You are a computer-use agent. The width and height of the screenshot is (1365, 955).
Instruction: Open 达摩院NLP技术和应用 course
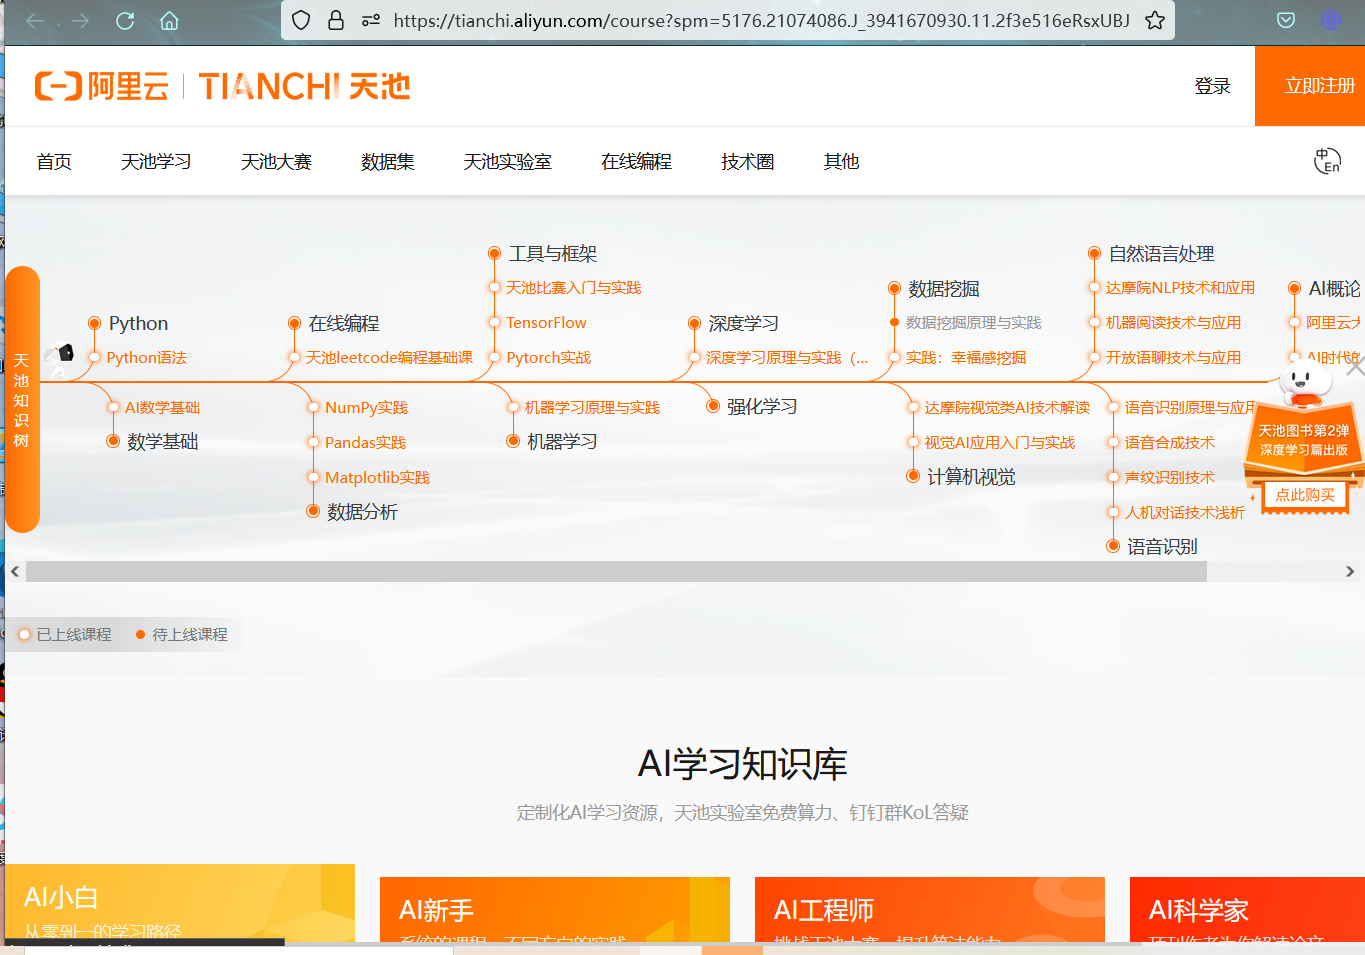click(x=1180, y=288)
